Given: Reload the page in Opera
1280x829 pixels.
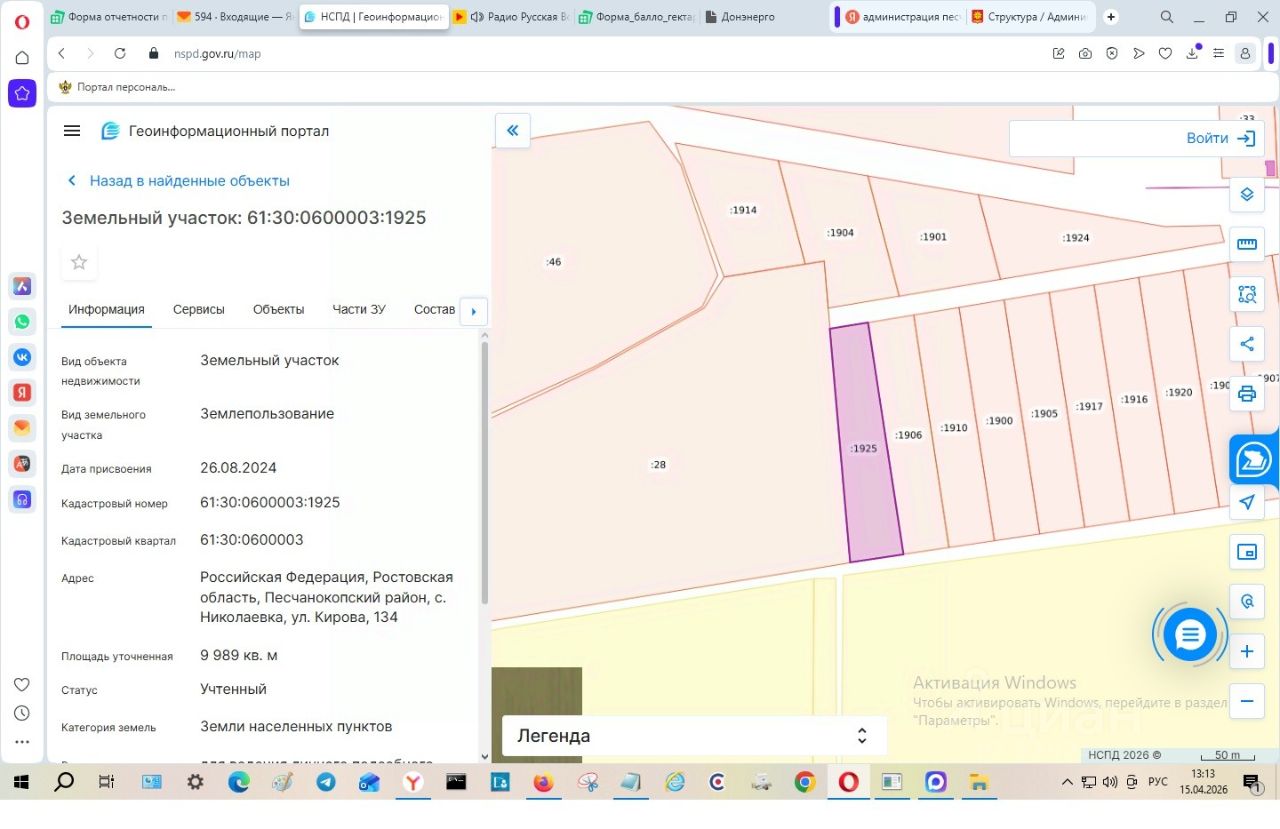Looking at the screenshot, I should point(120,54).
